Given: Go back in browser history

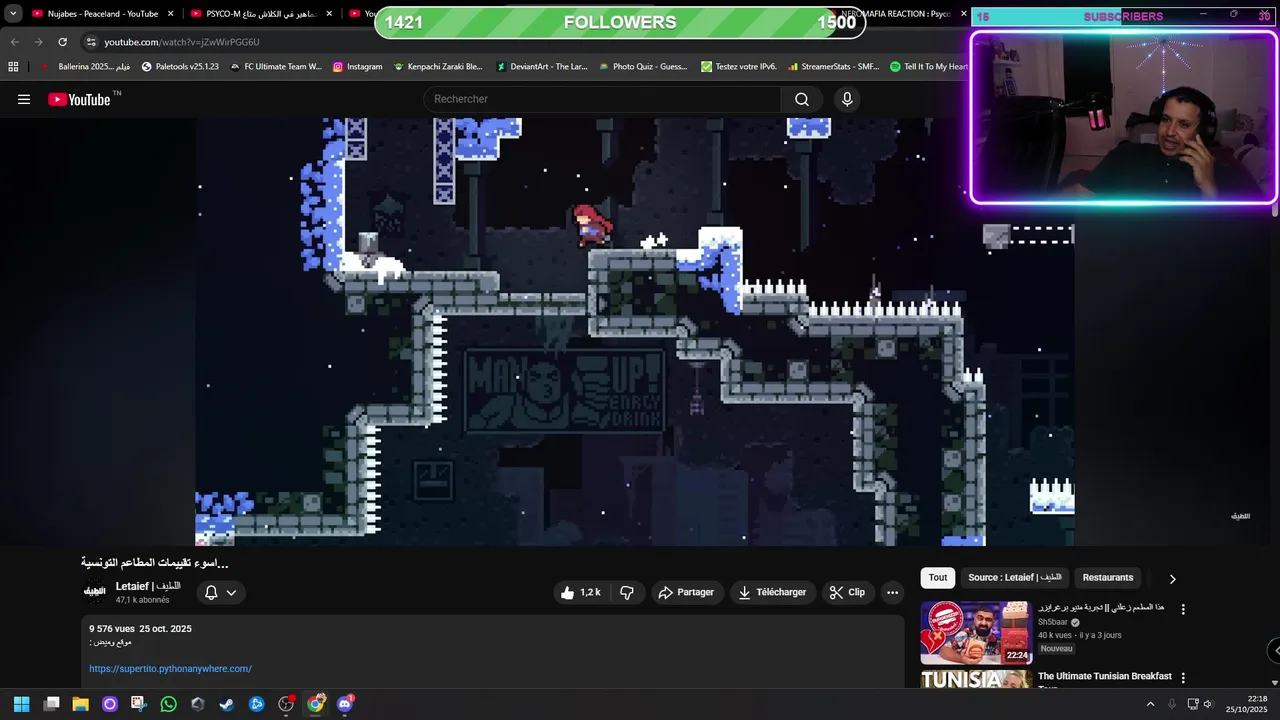Looking at the screenshot, I should [x=15, y=42].
